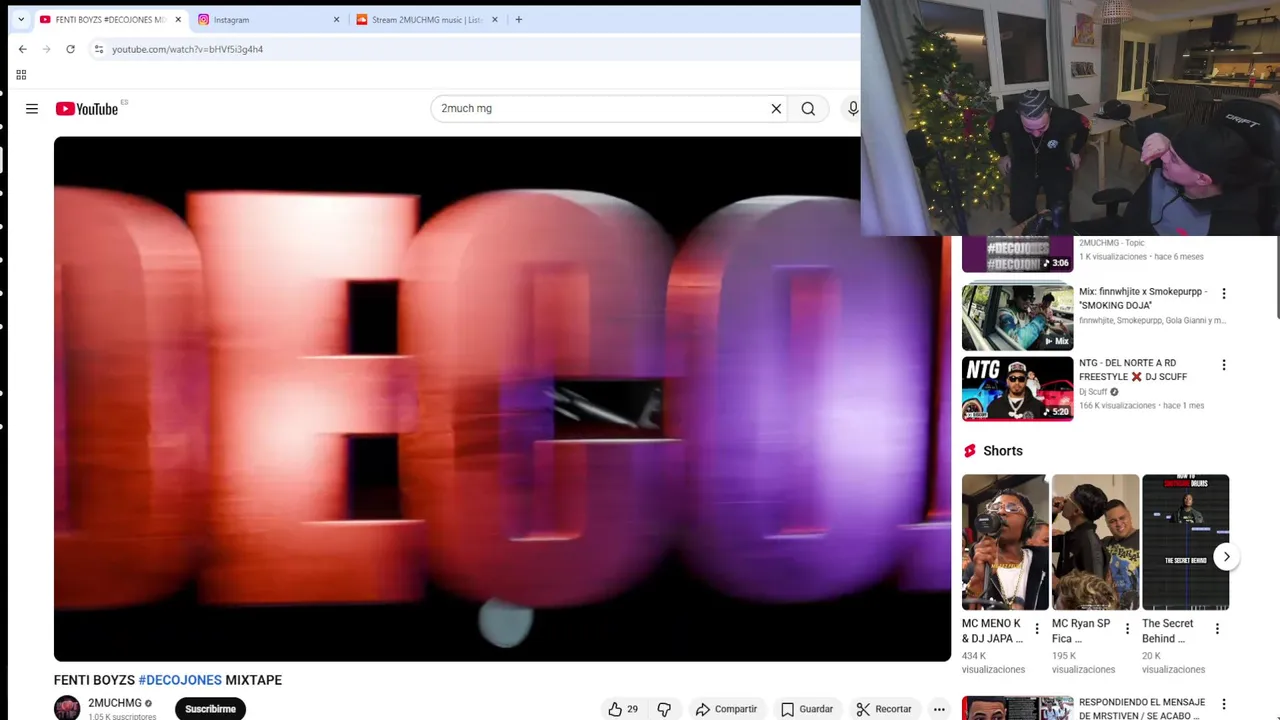Viewport: 1280px width, 720px height.
Task: Select the FENTI BOYZS YouTube tab
Action: pyautogui.click(x=110, y=19)
